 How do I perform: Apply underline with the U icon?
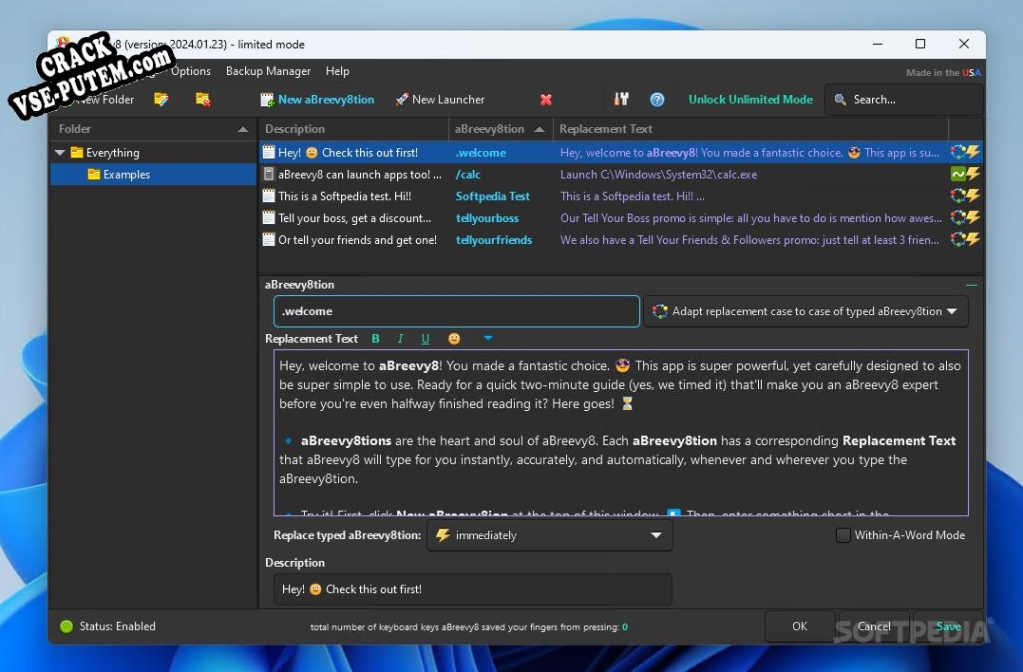point(425,339)
